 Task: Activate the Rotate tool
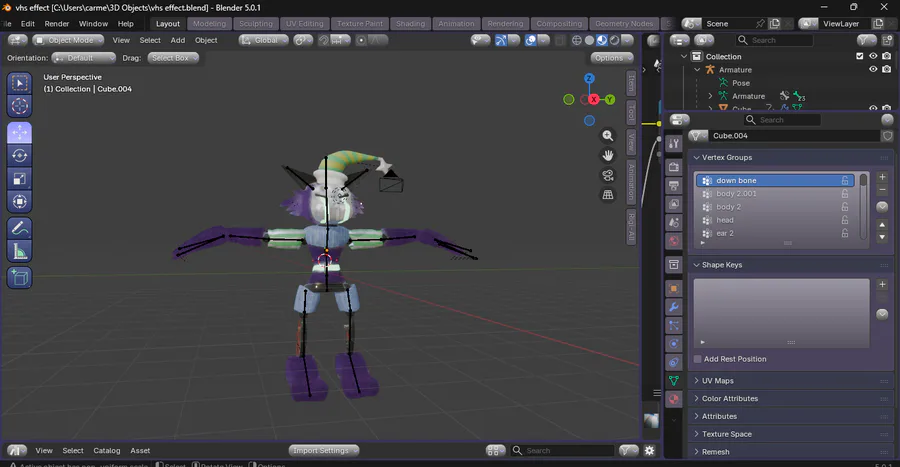coord(20,155)
